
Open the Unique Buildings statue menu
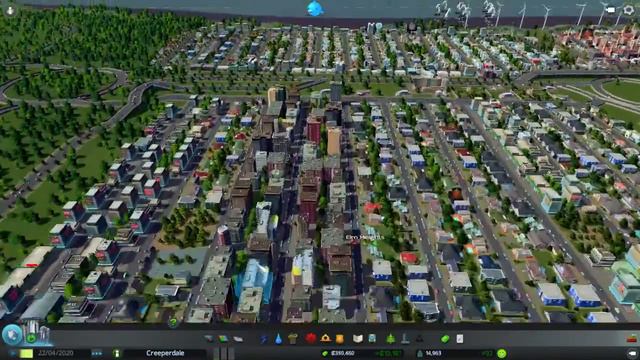(x=405, y=338)
